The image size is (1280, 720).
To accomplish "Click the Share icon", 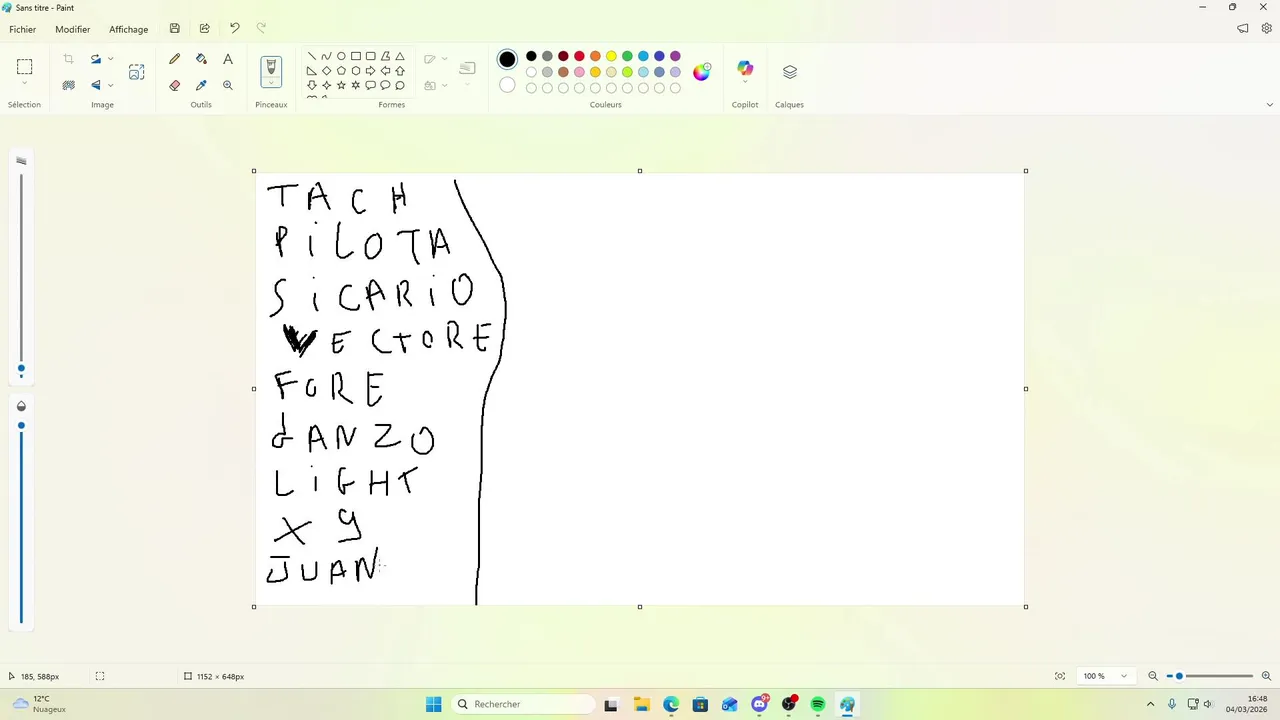I will pos(205,29).
